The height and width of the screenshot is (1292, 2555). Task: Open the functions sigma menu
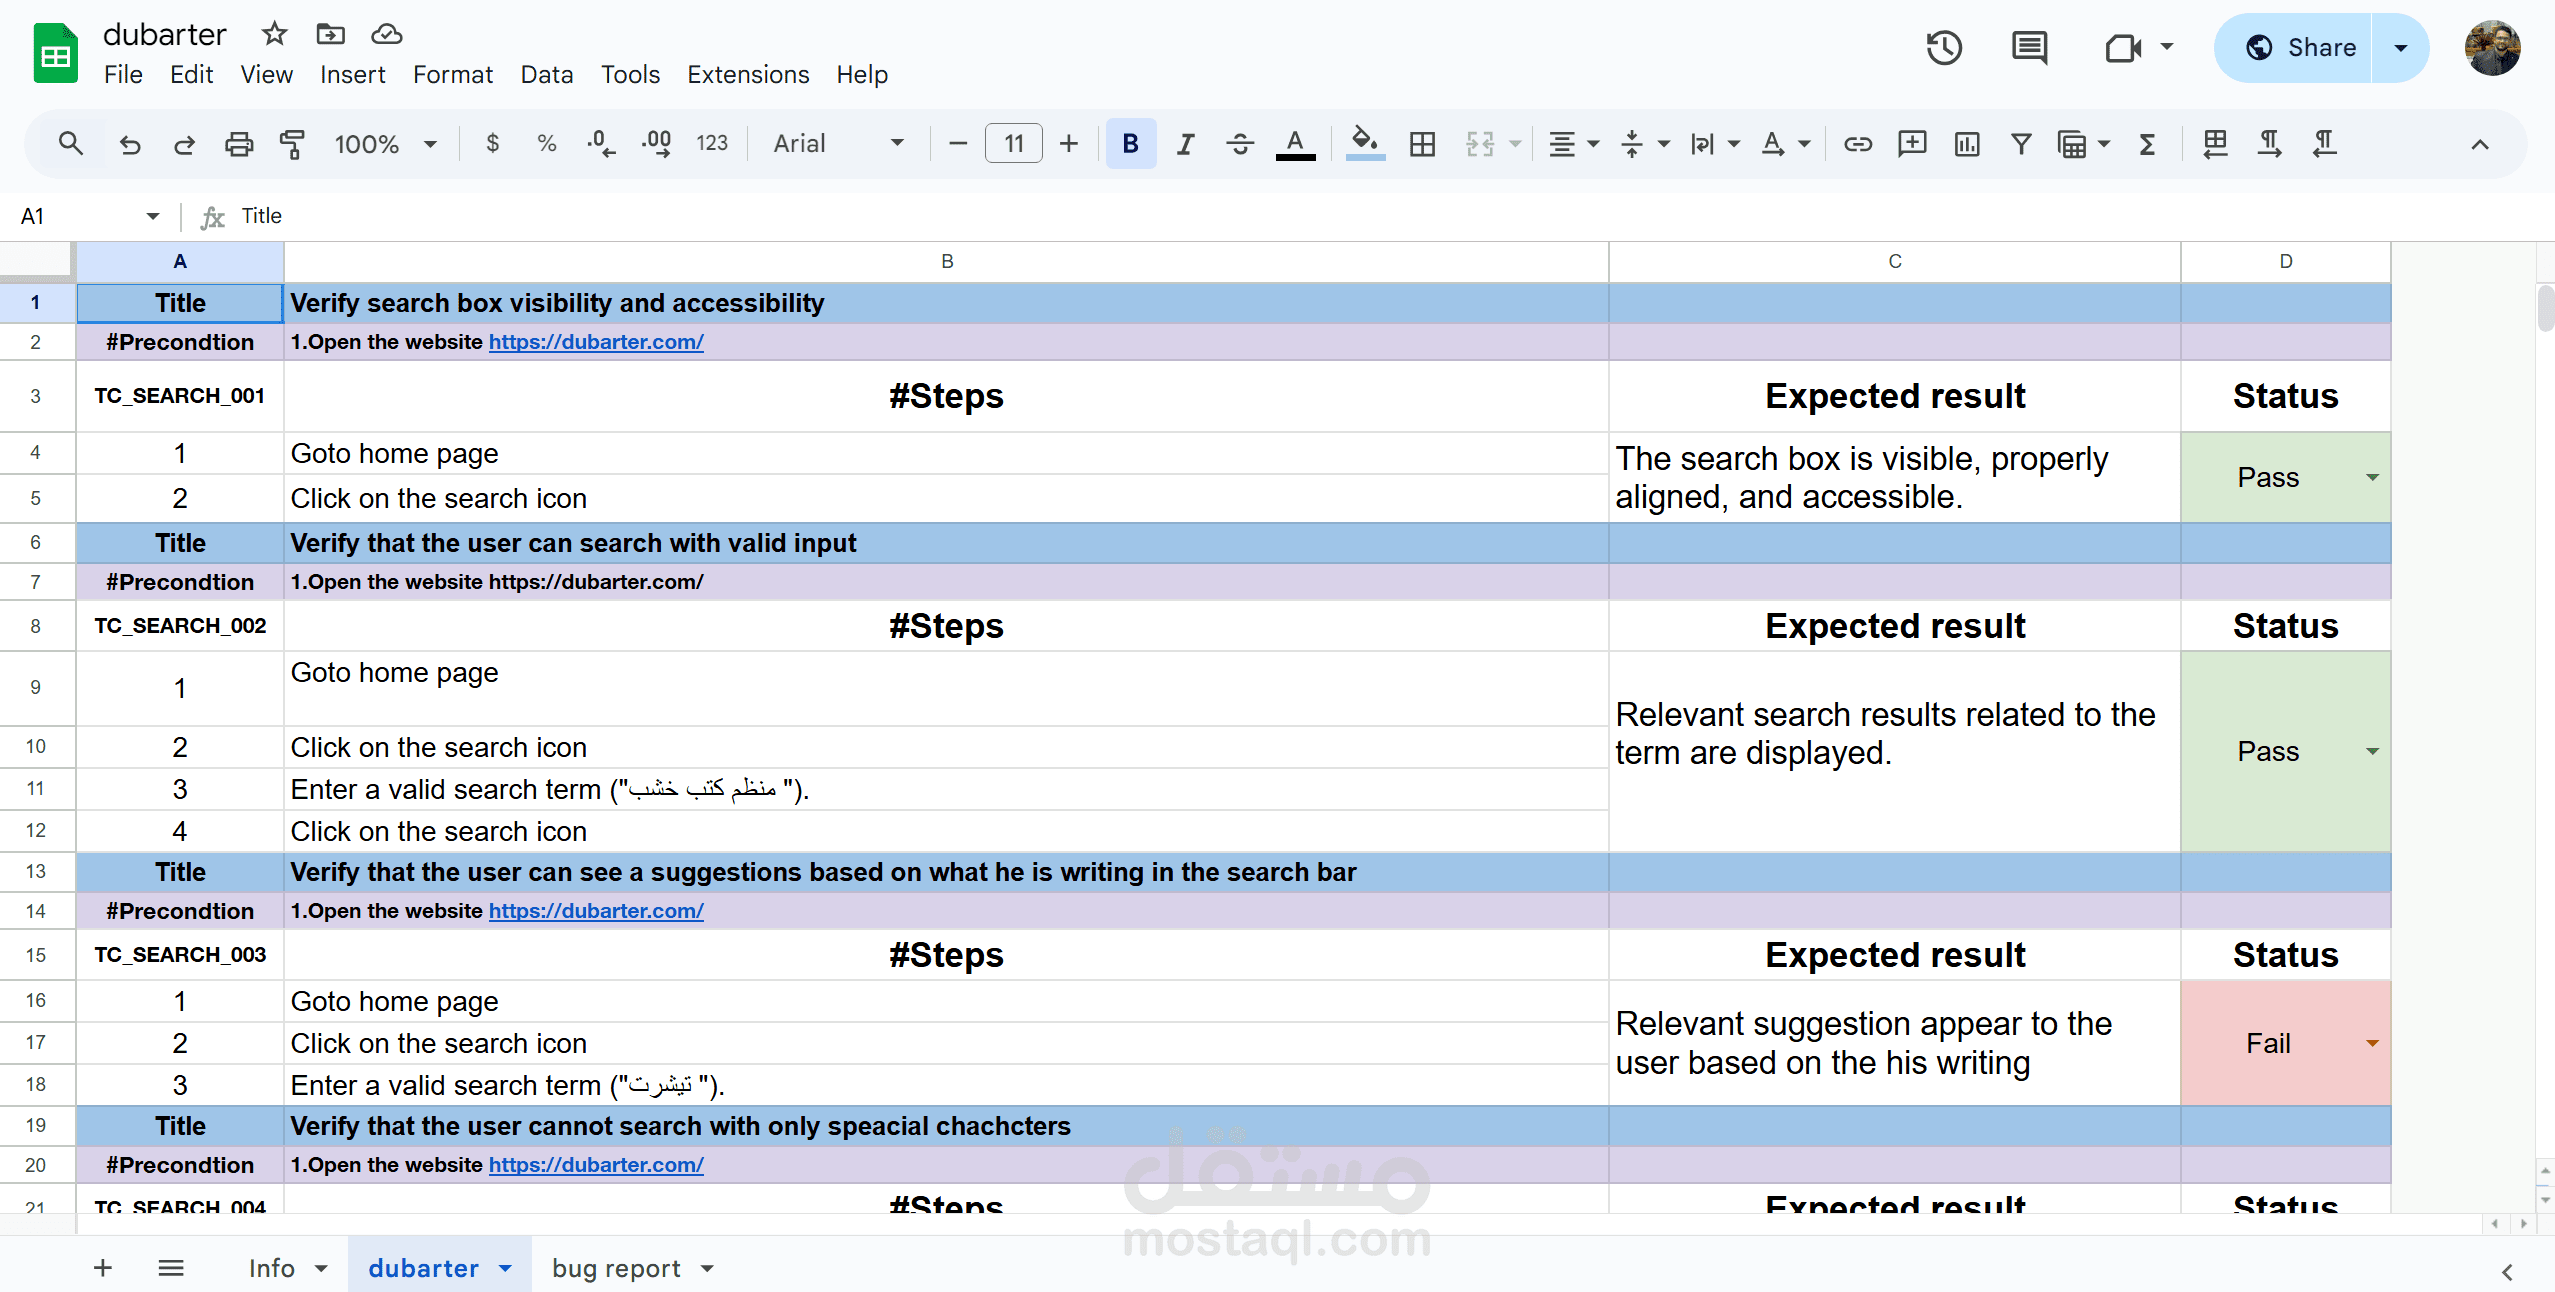(2147, 144)
